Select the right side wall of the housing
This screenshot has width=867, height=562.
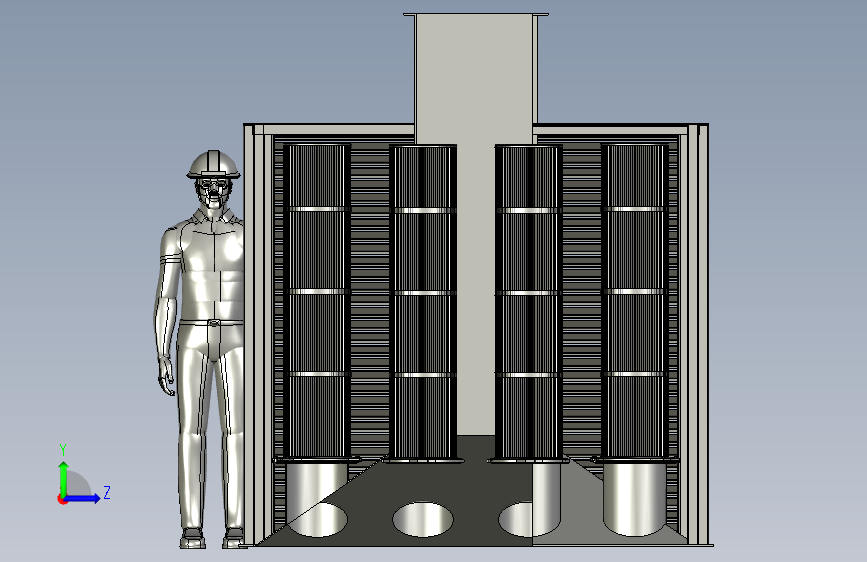[x=696, y=335]
